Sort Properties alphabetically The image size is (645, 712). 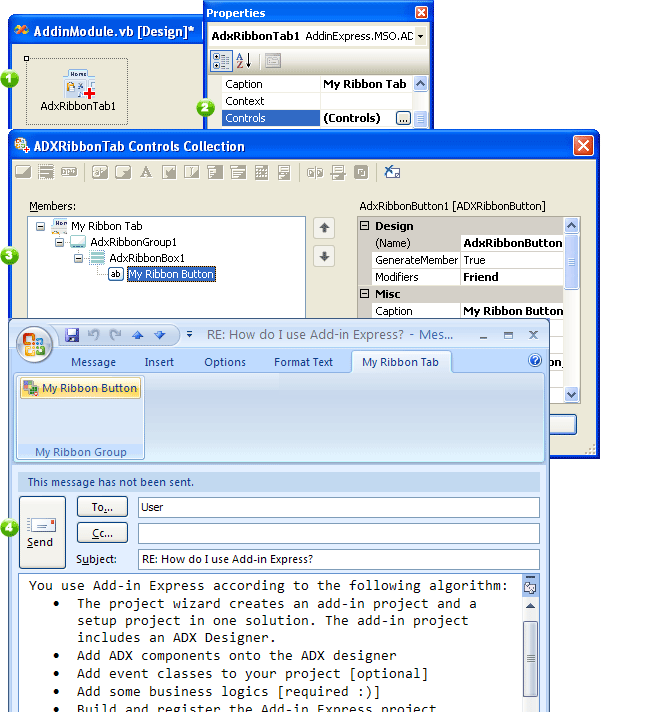coord(243,61)
